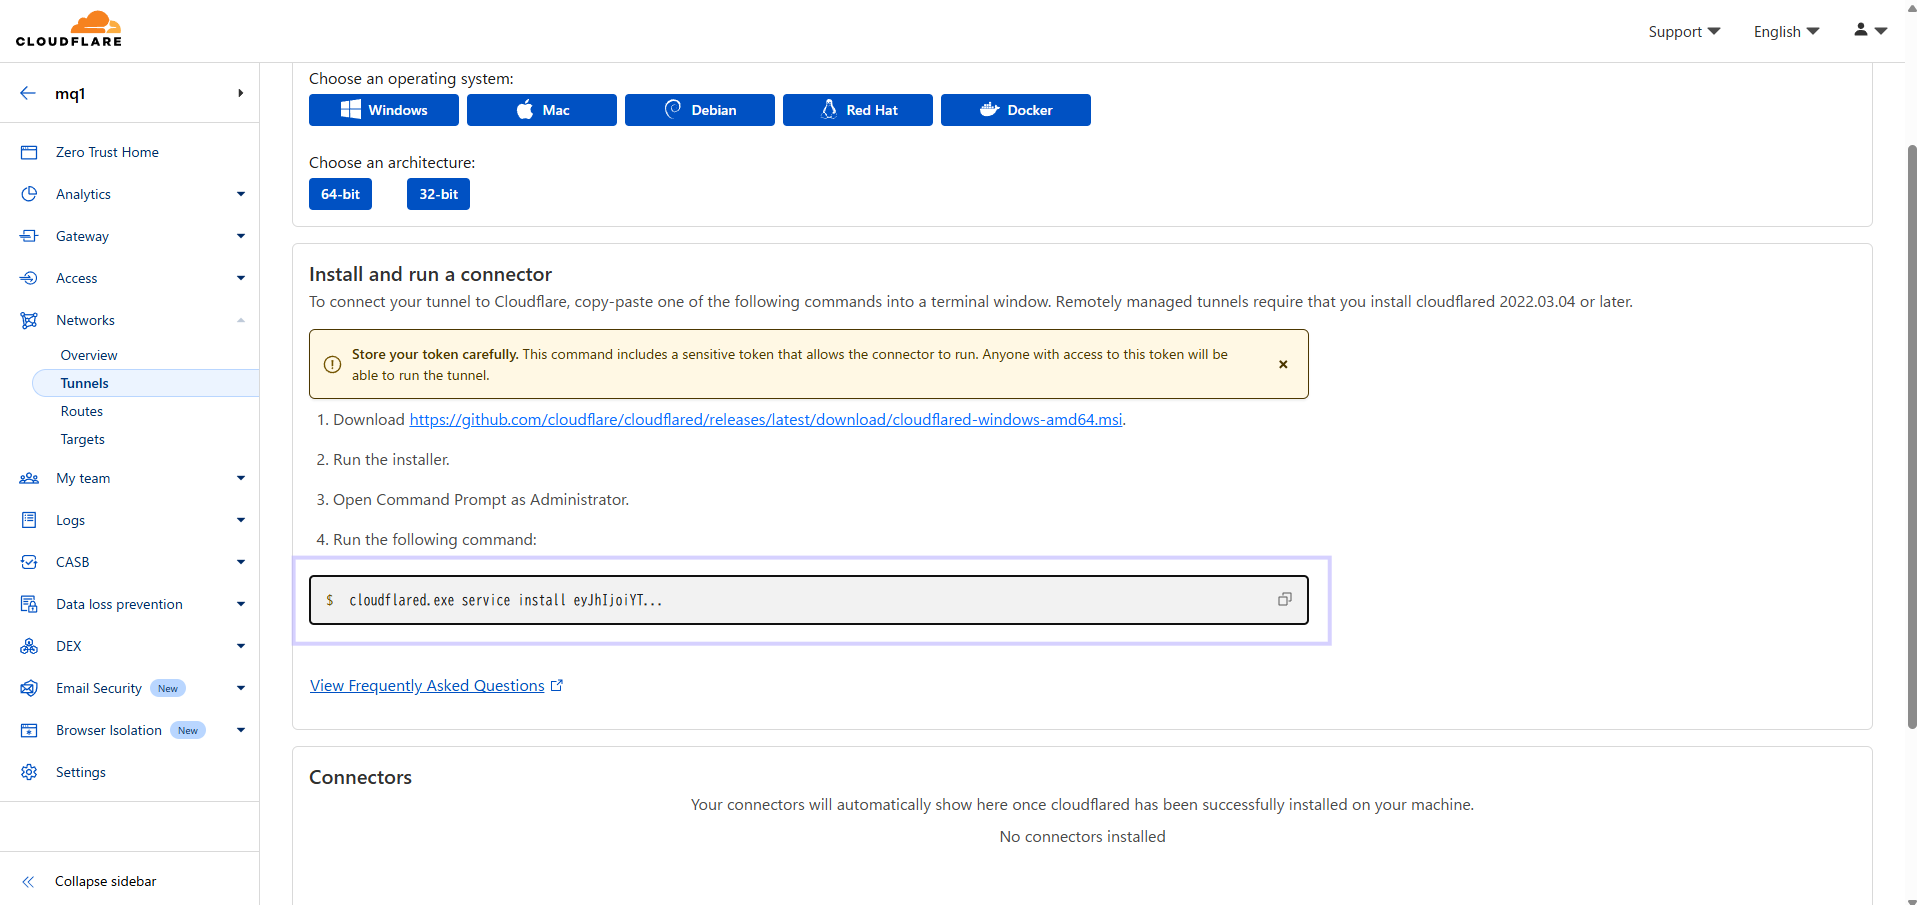Select Windows operating system
Image resolution: width=1917 pixels, height=905 pixels.
pyautogui.click(x=384, y=110)
